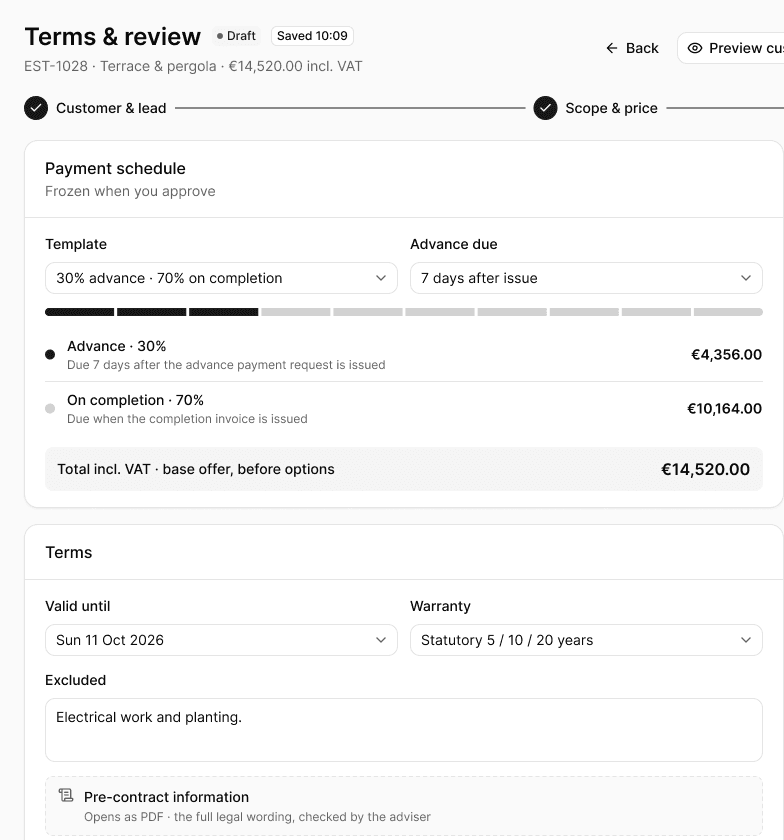
Task: Click the €14,520.00 total amount in the total row
Action: click(705, 469)
